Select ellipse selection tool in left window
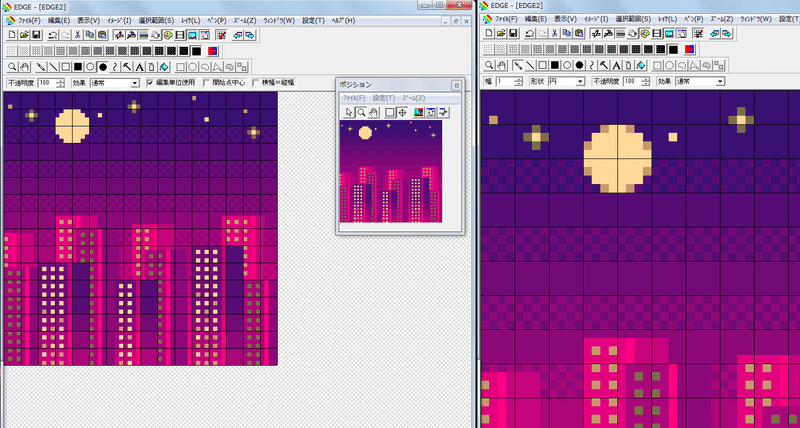800x428 pixels. coord(192,67)
